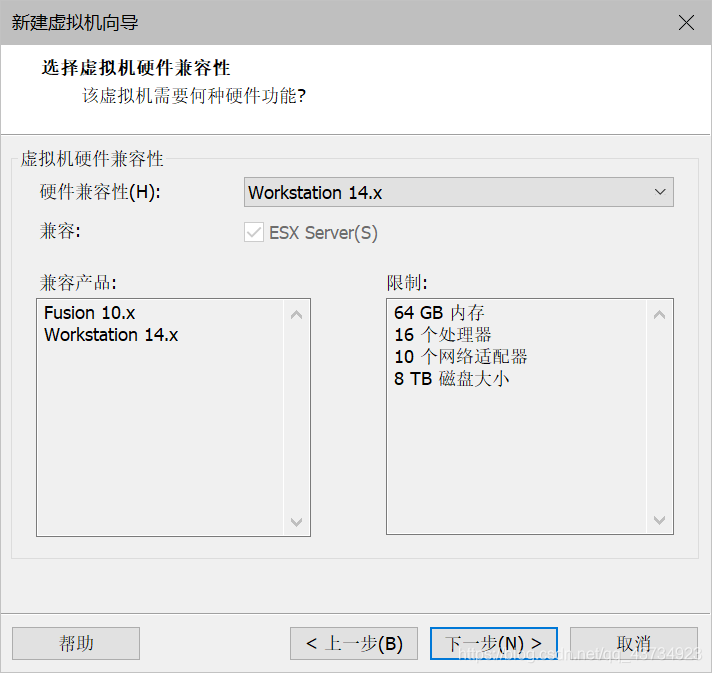Toggle the ESX Server(S) checkbox
712x673 pixels.
pos(253,233)
